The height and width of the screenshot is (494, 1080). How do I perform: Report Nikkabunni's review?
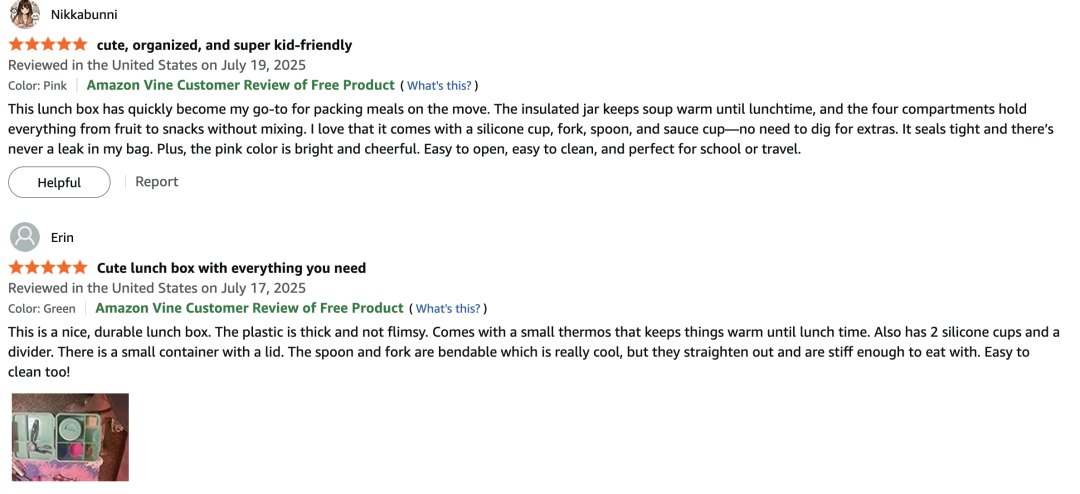[x=157, y=182]
